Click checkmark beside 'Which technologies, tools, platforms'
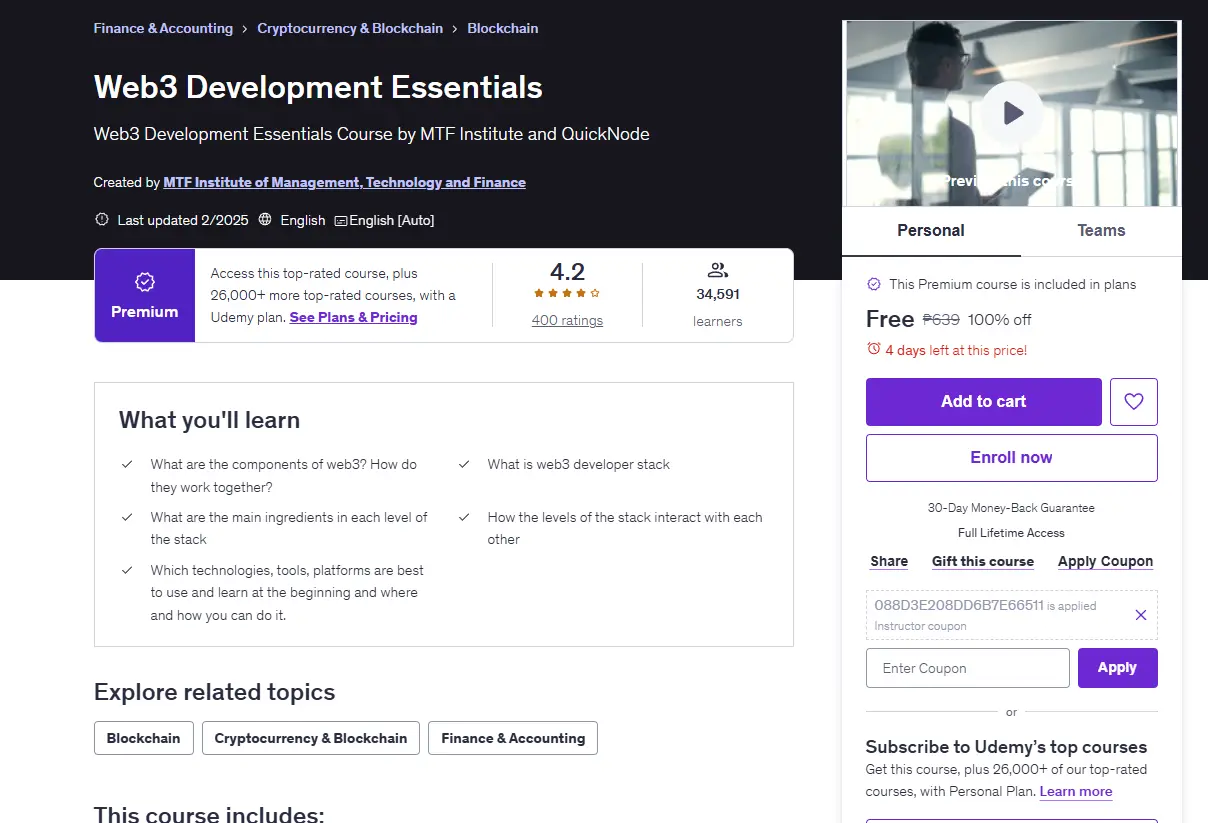Image resolution: width=1208 pixels, height=823 pixels. point(127,570)
